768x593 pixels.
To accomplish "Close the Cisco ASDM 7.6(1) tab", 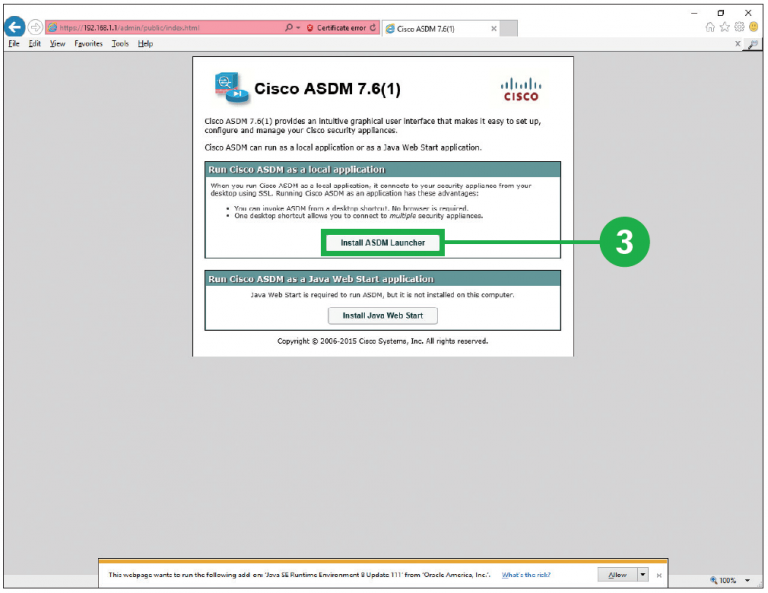I will (x=494, y=29).
